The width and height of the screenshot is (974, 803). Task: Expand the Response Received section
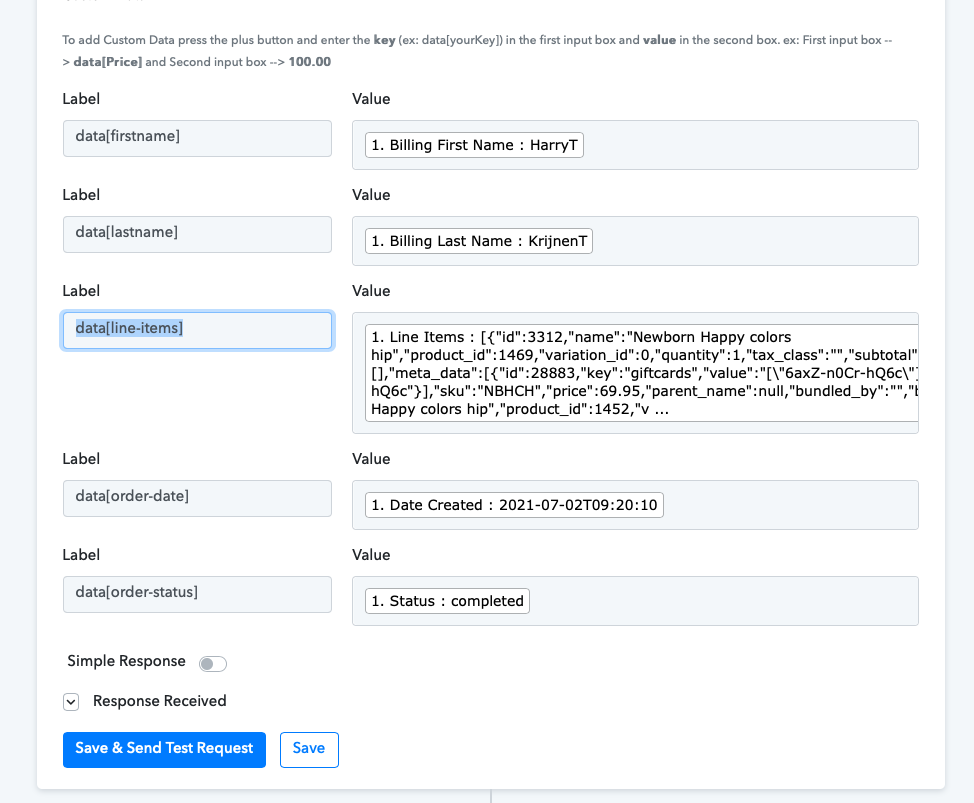(x=71, y=702)
